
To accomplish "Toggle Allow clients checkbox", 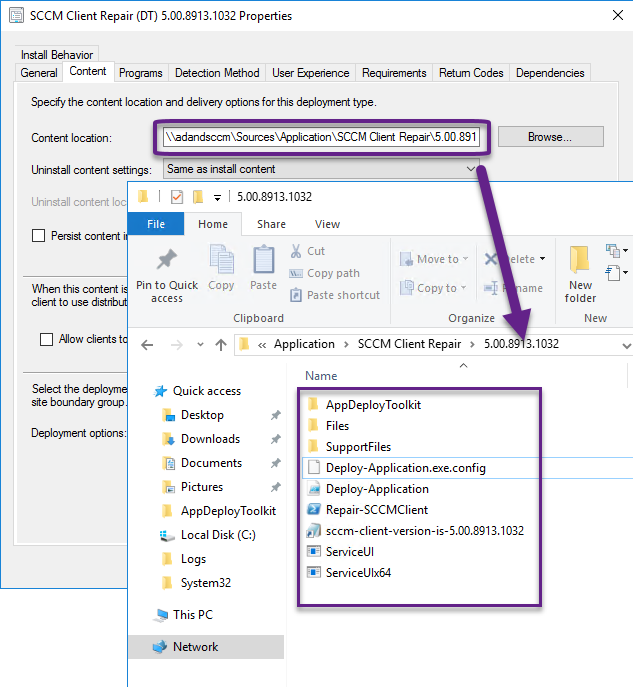I will (46, 339).
